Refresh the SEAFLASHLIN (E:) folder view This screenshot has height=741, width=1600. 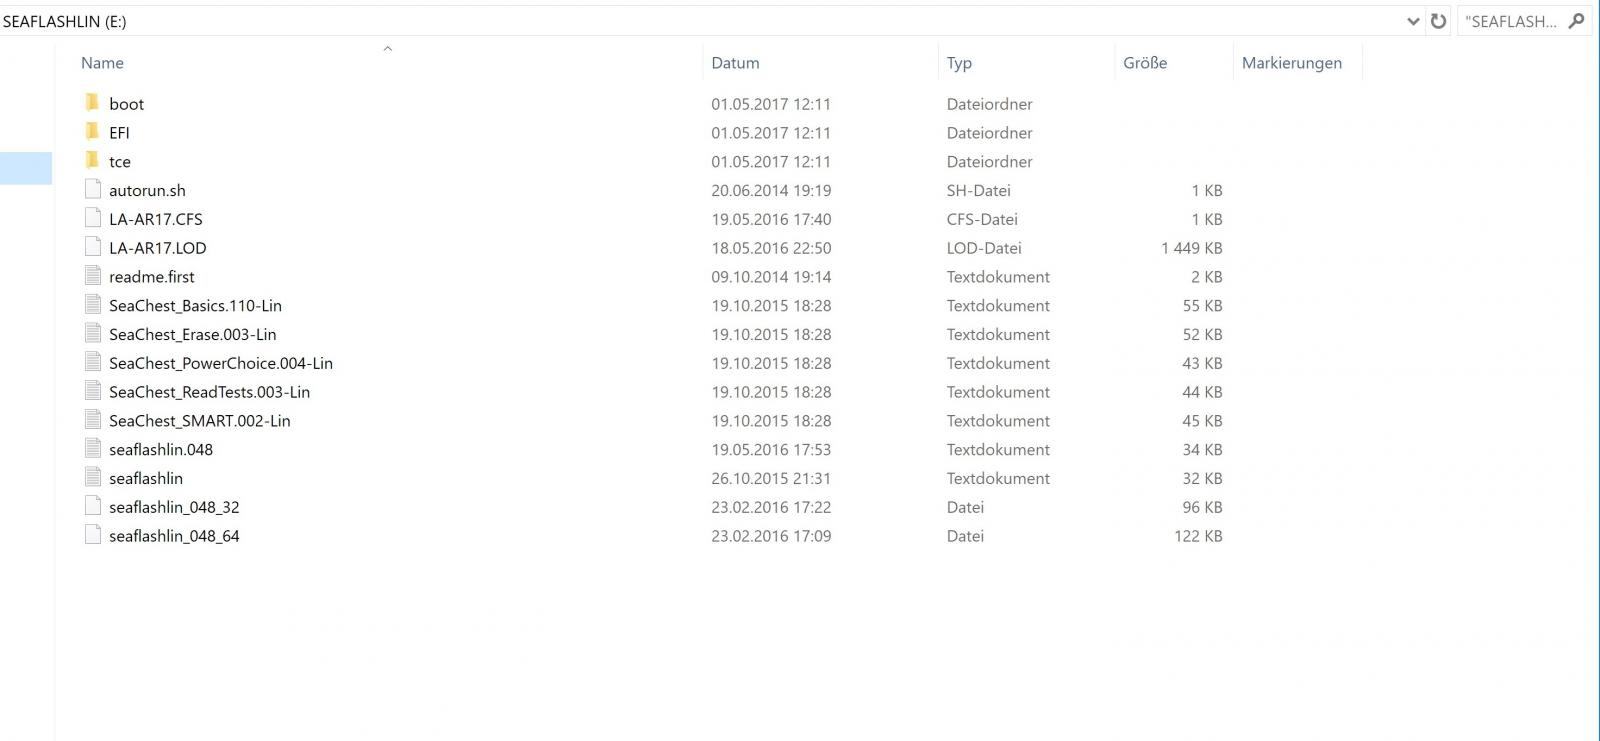(1438, 21)
